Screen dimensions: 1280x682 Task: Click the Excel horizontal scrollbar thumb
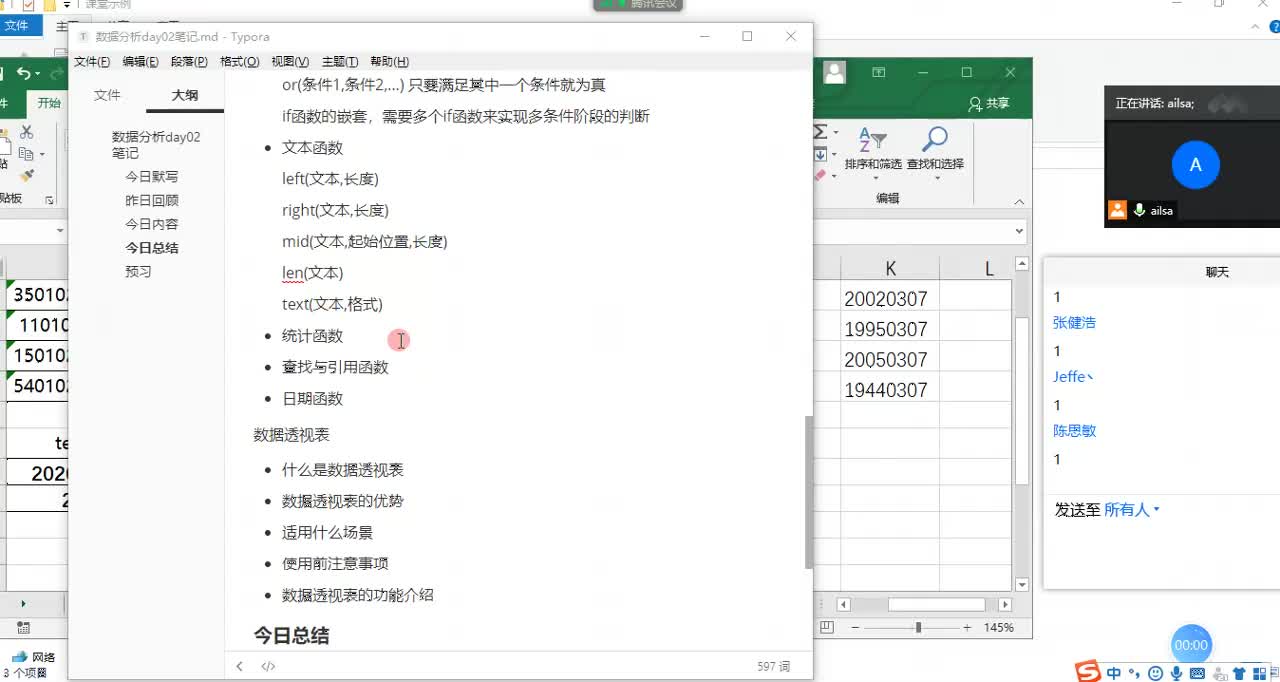(936, 604)
